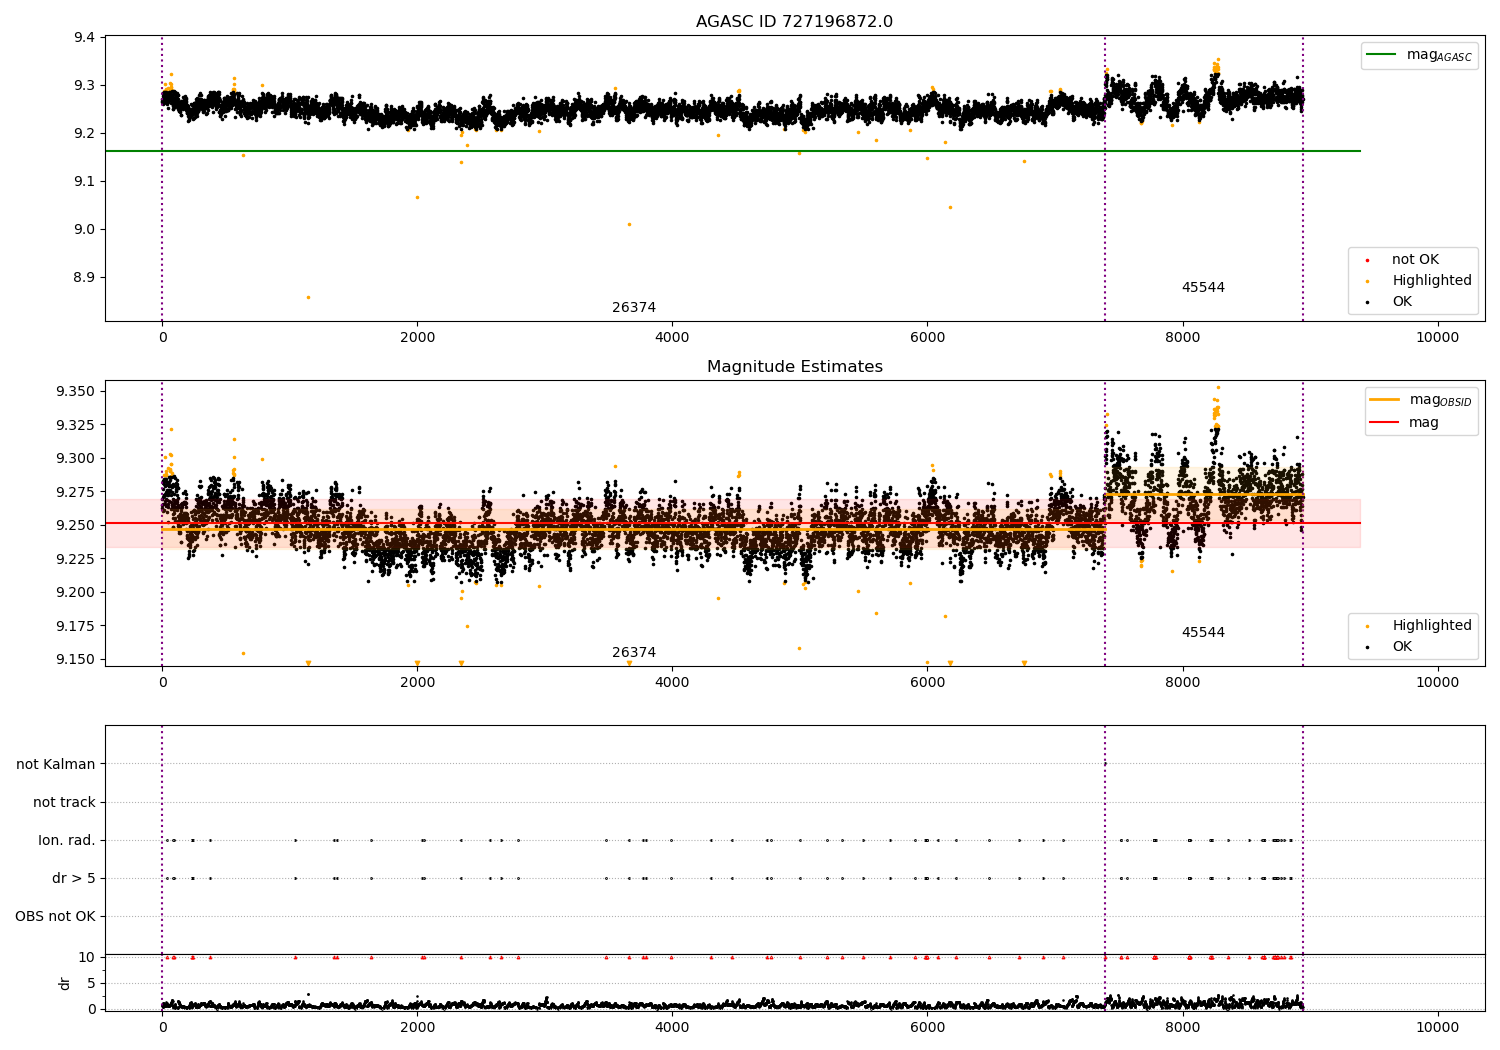Click the green mag AGASC legend line
Screen dimensions: 1500x1050
tap(1382, 55)
